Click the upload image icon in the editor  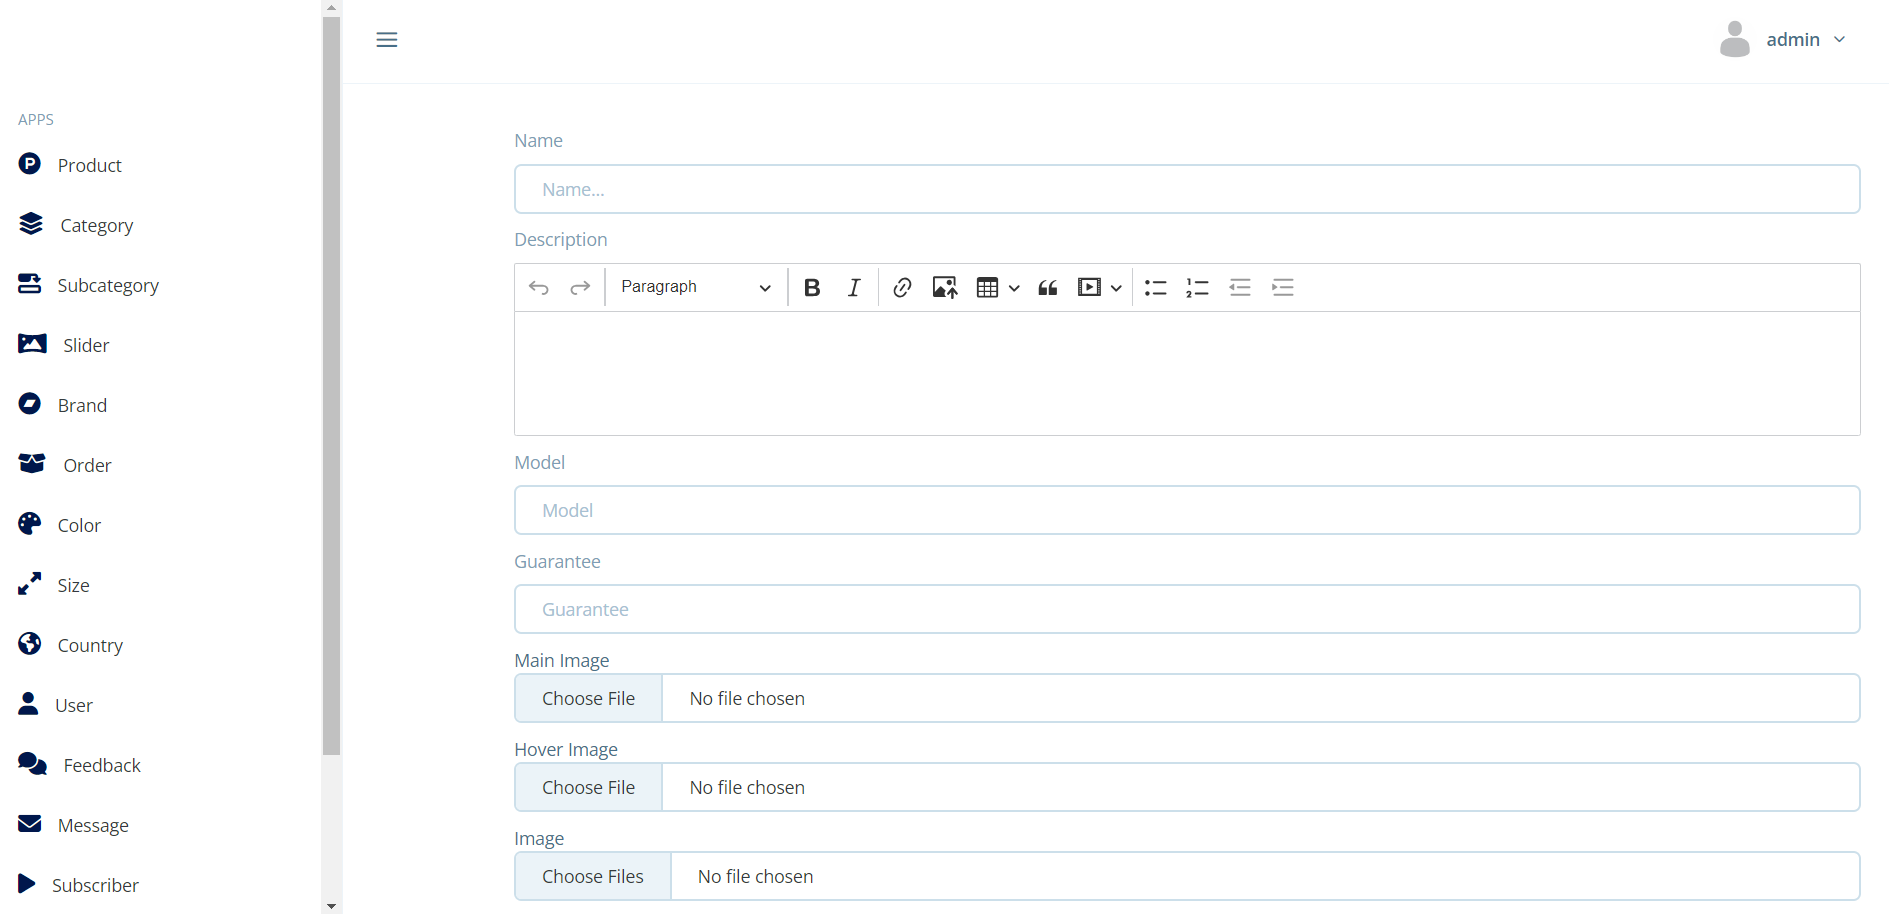click(x=945, y=288)
